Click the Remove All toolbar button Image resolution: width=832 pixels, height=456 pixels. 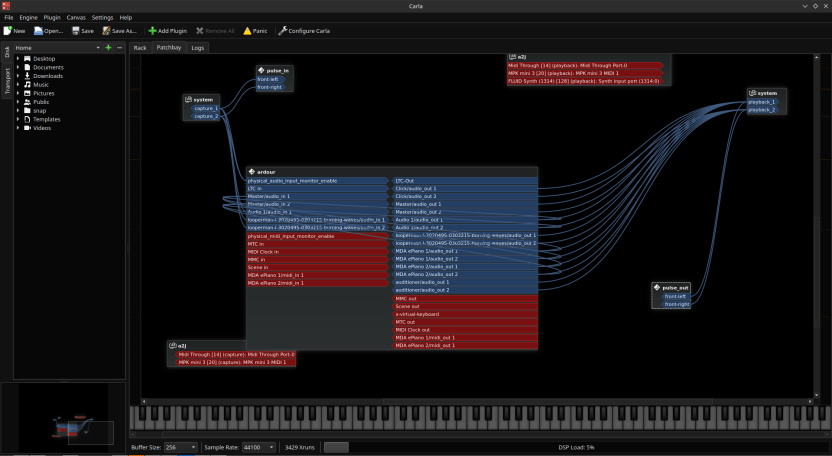pyautogui.click(x=215, y=31)
